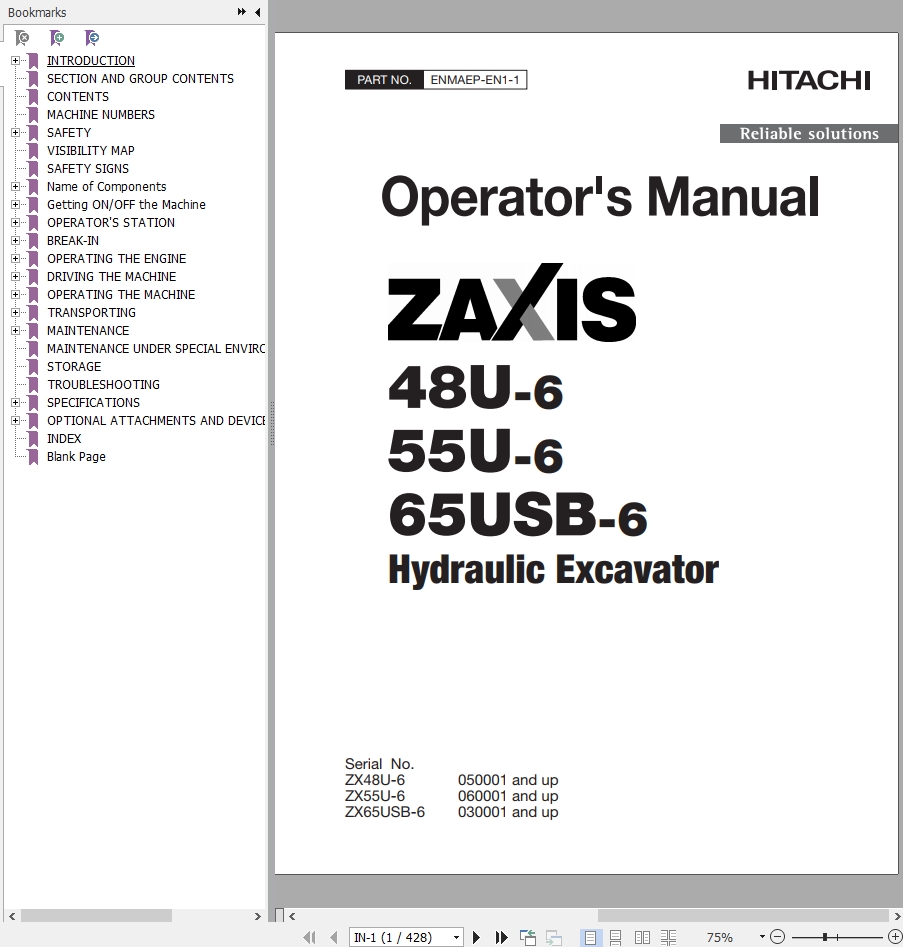
Task: Expand the MAINTENANCE bookmark node
Action: [x=15, y=330]
